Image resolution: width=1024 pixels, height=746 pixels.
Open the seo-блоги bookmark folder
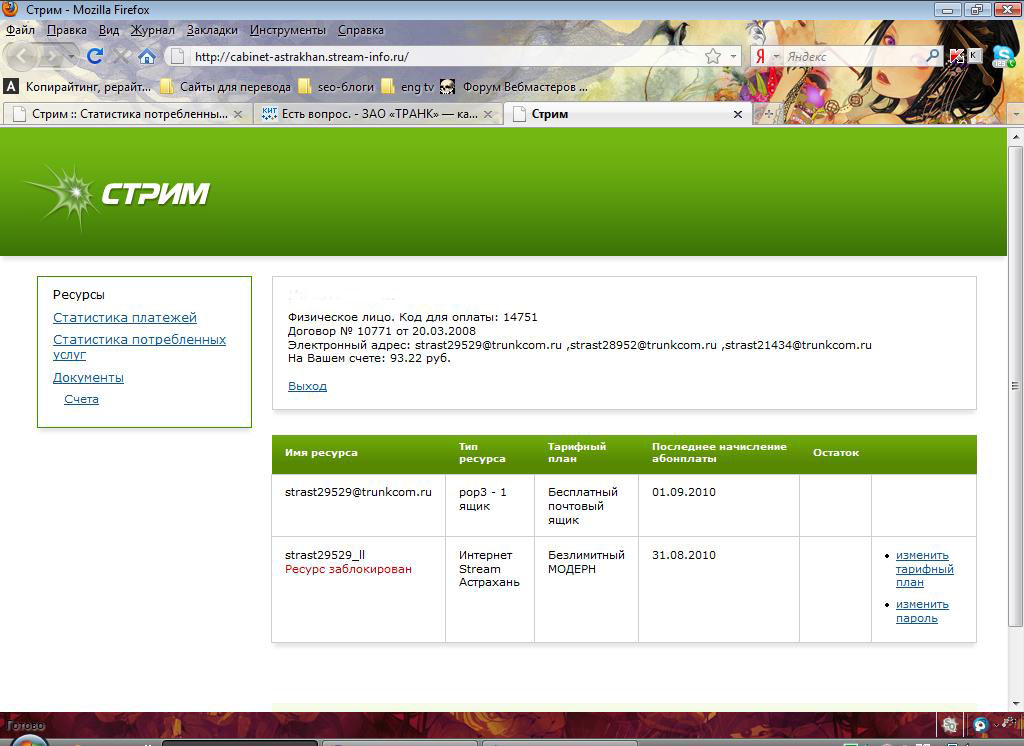coord(336,87)
